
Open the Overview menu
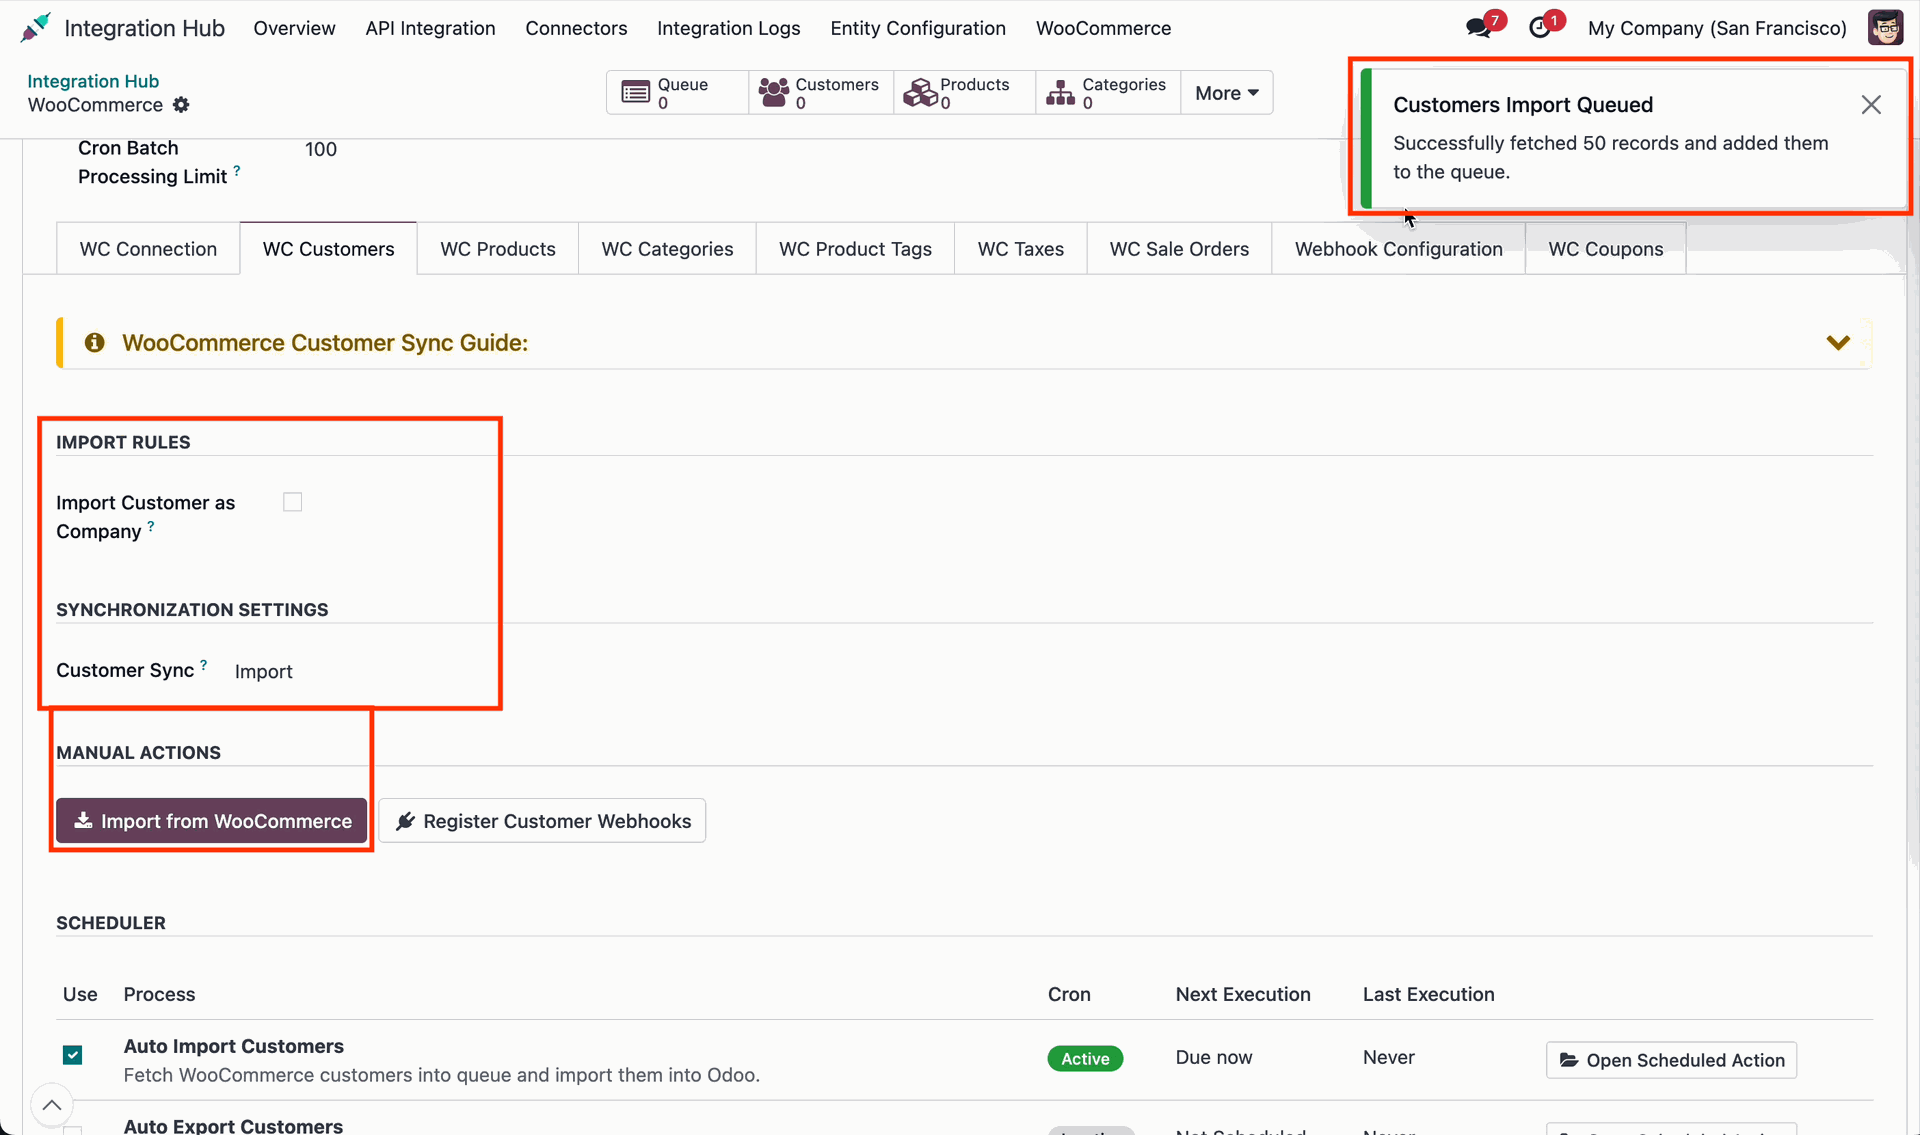pyautogui.click(x=294, y=28)
